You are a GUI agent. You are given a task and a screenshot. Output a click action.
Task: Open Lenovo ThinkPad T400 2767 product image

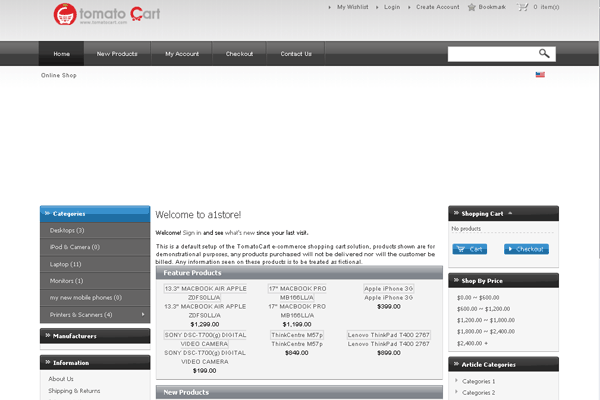coord(388,335)
